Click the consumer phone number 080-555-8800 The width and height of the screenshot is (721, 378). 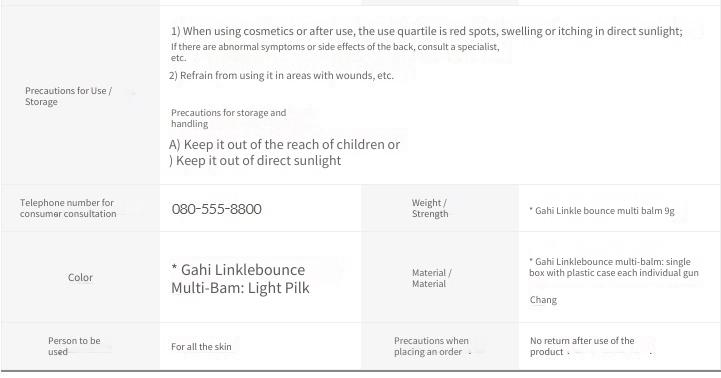[x=217, y=209]
